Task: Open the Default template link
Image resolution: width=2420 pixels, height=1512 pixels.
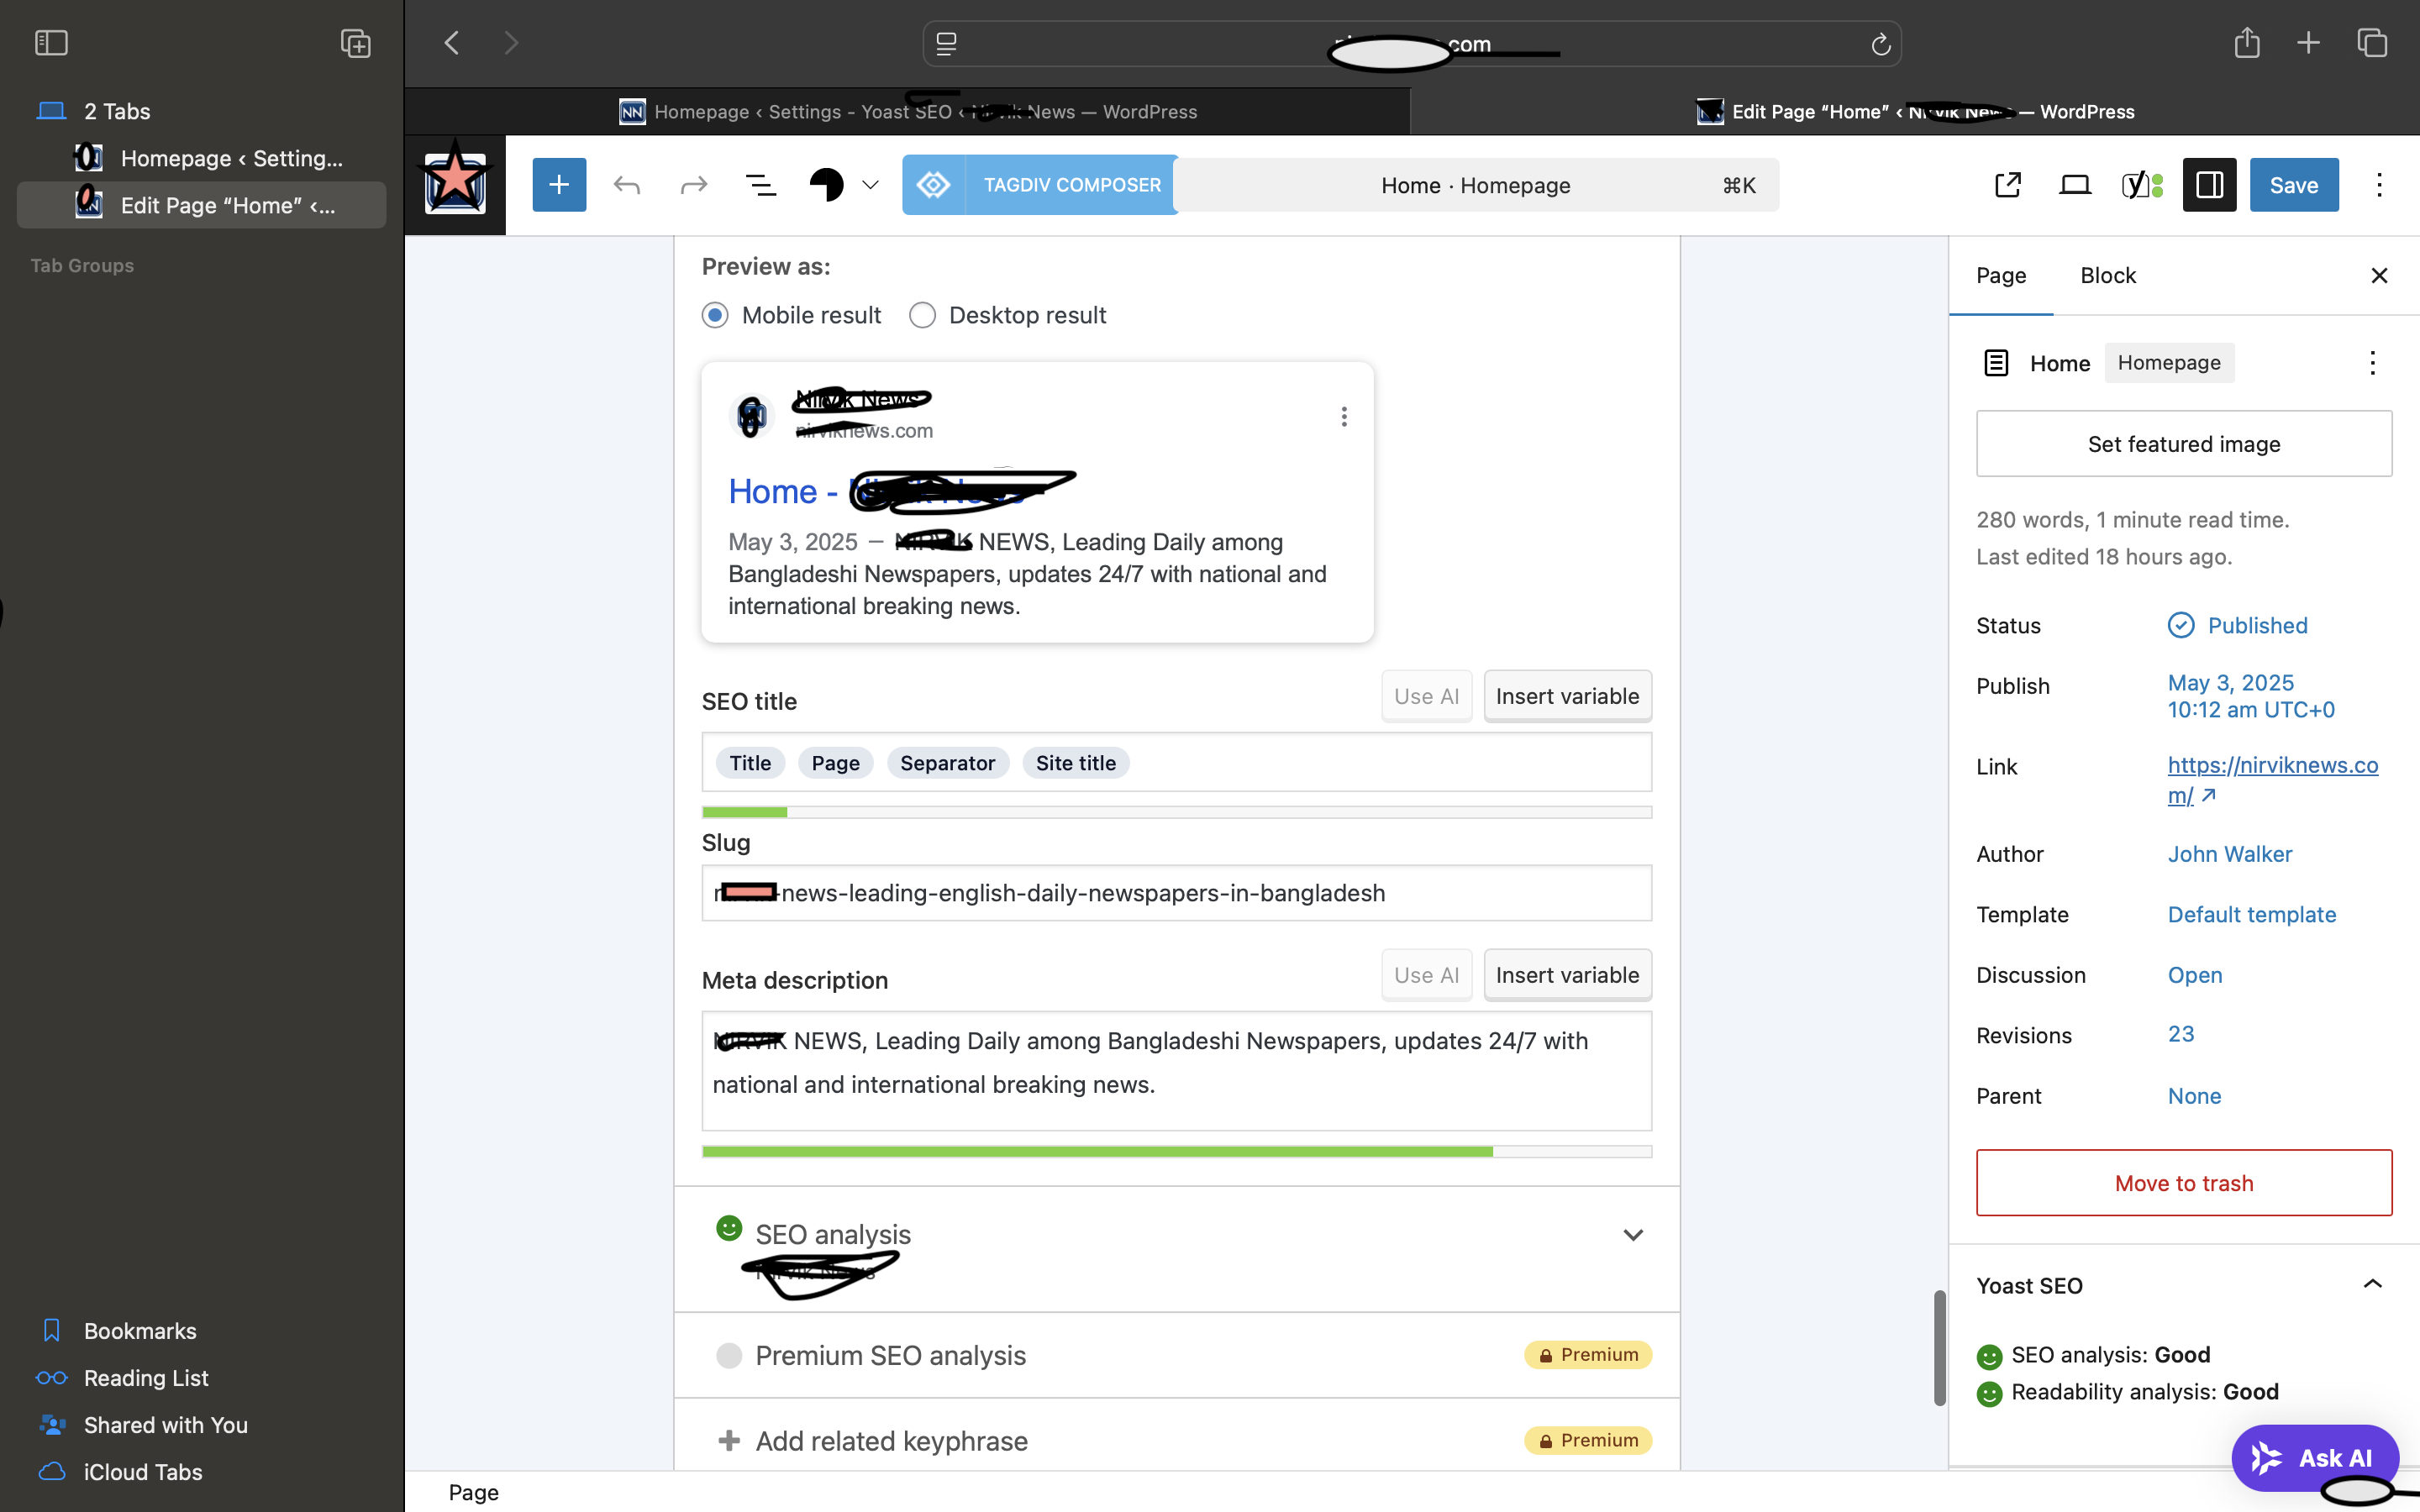Action: pyautogui.click(x=2251, y=914)
